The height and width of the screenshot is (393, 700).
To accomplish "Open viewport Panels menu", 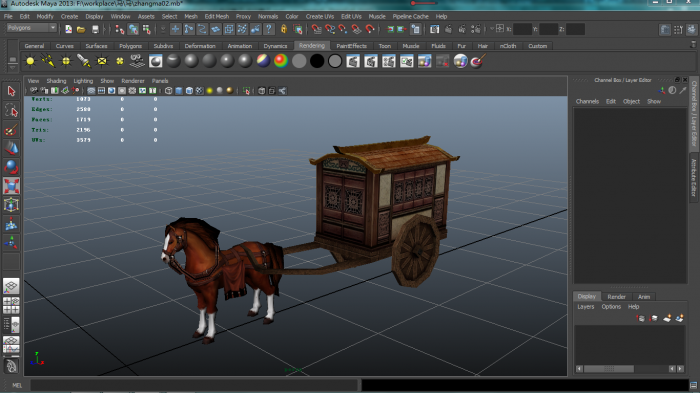I will pos(160,81).
